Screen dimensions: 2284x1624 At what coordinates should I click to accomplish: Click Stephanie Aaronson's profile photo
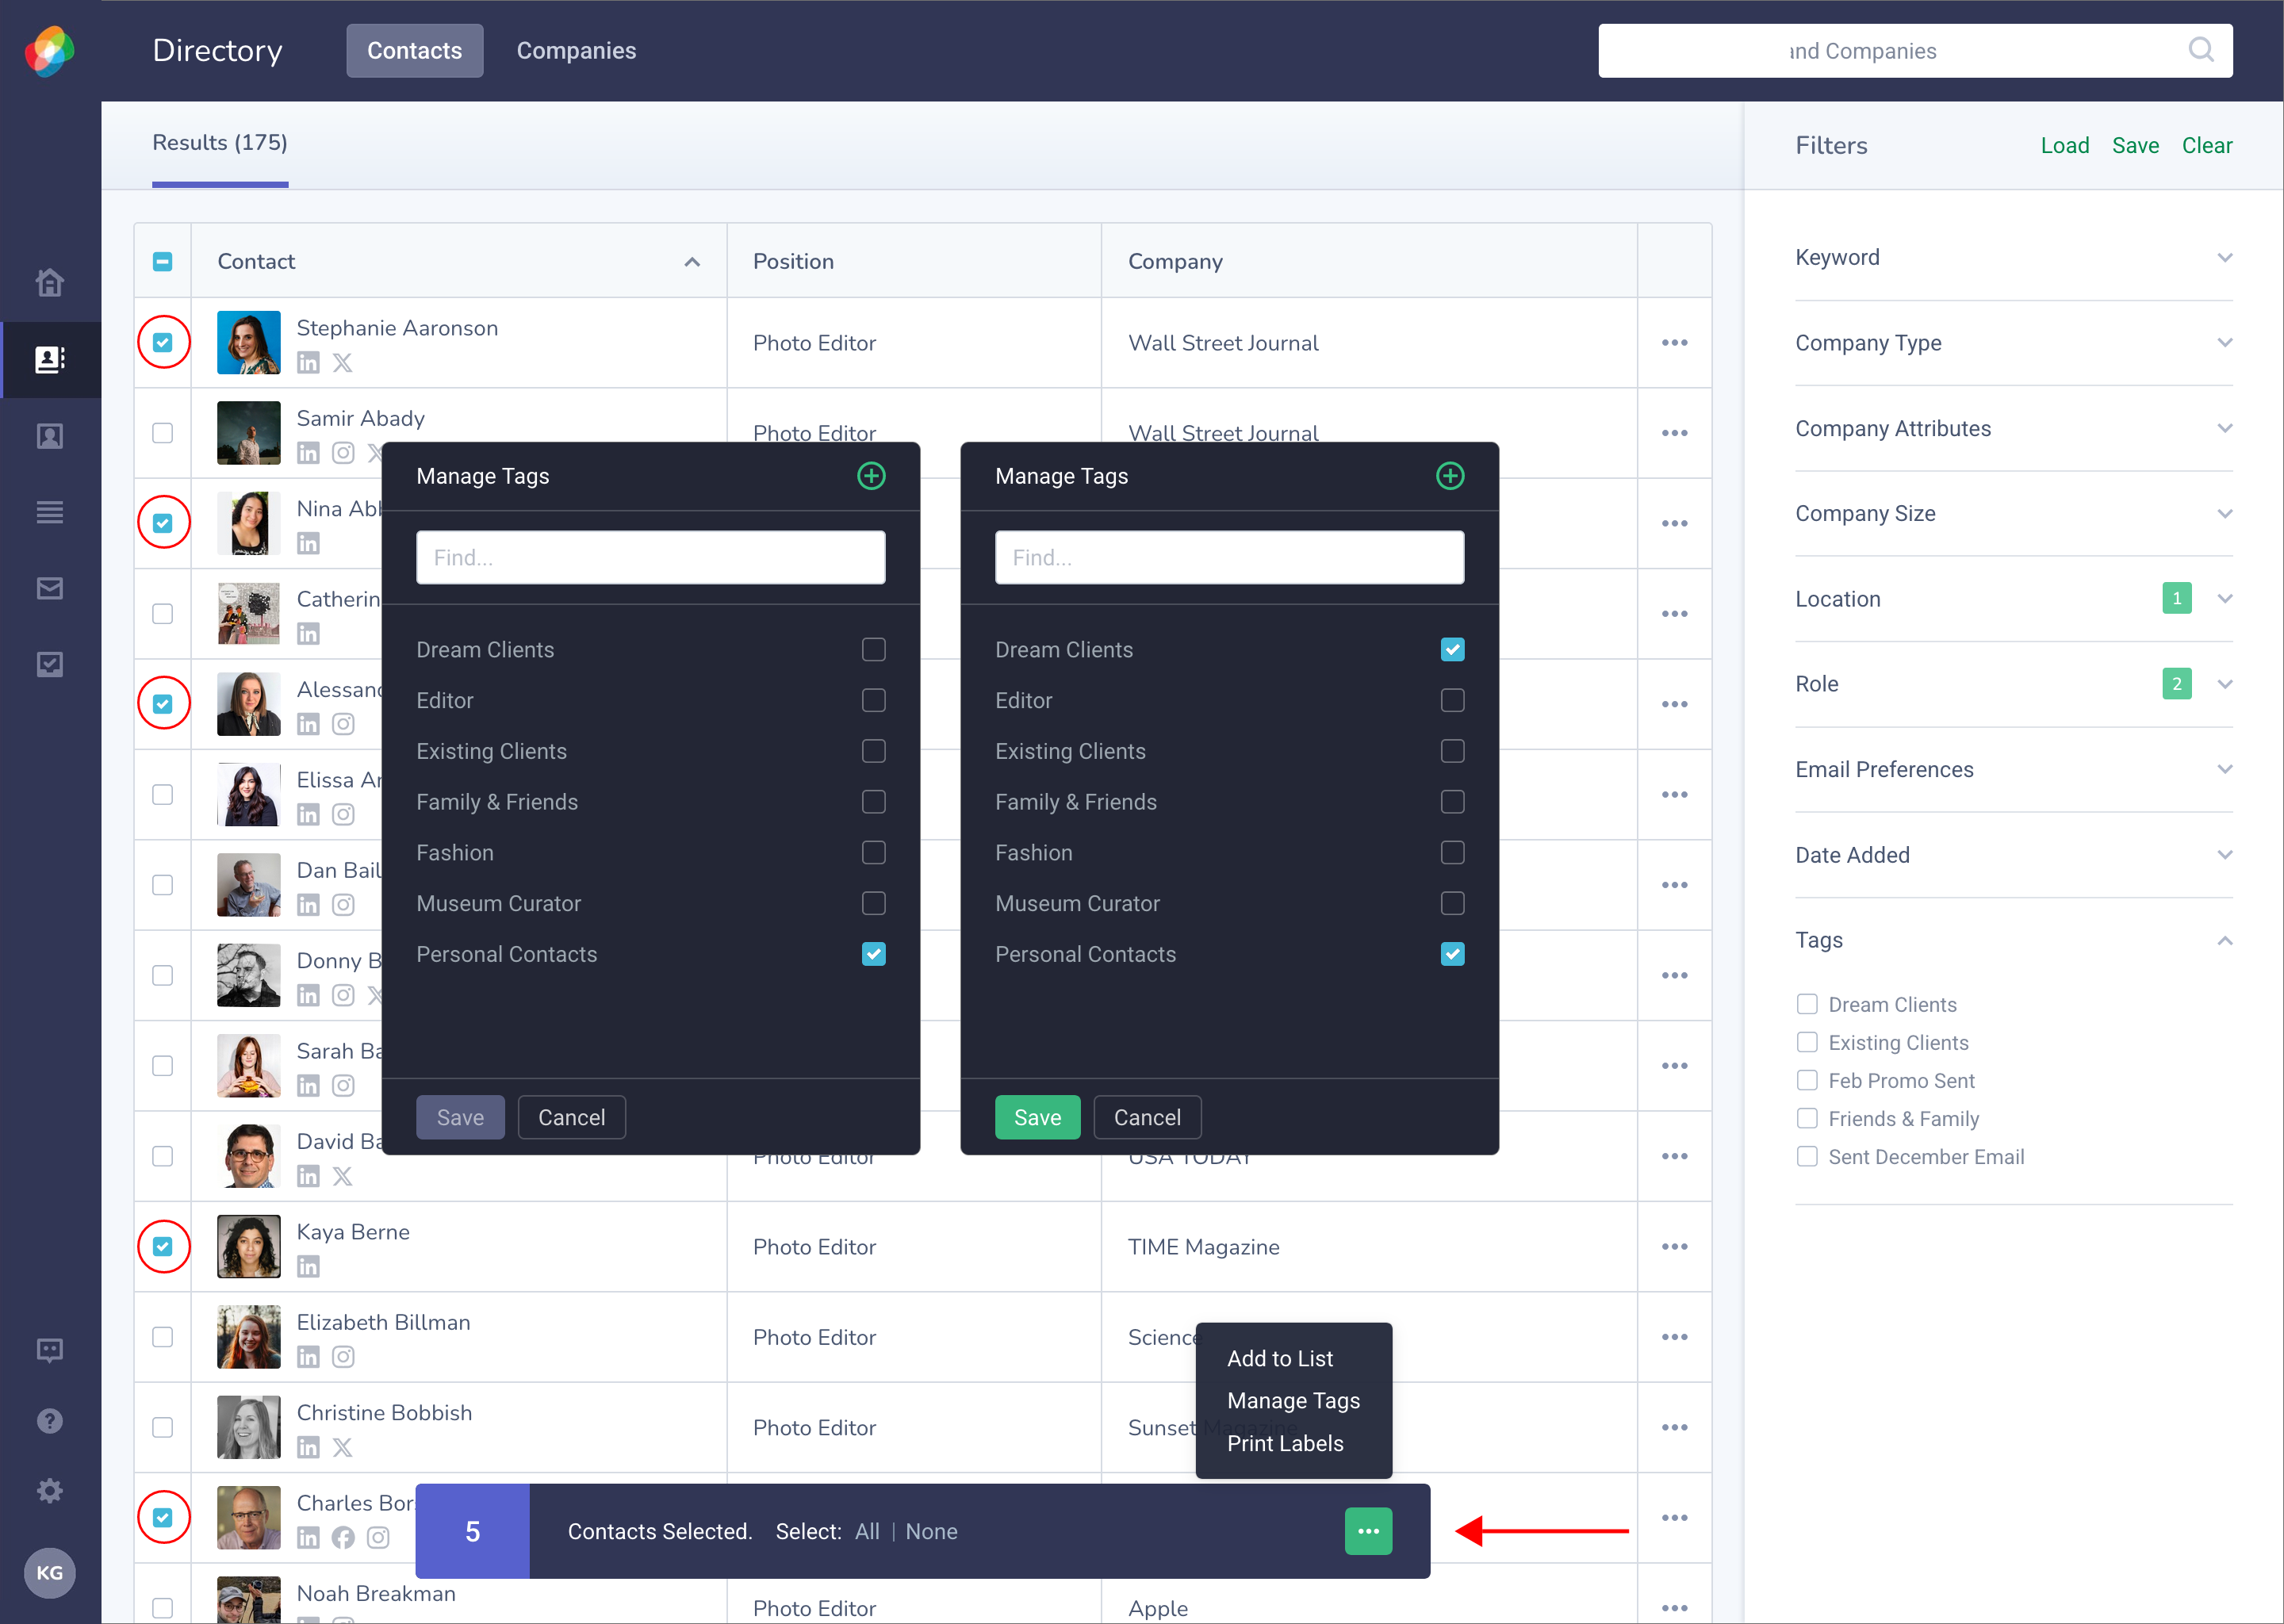click(249, 343)
